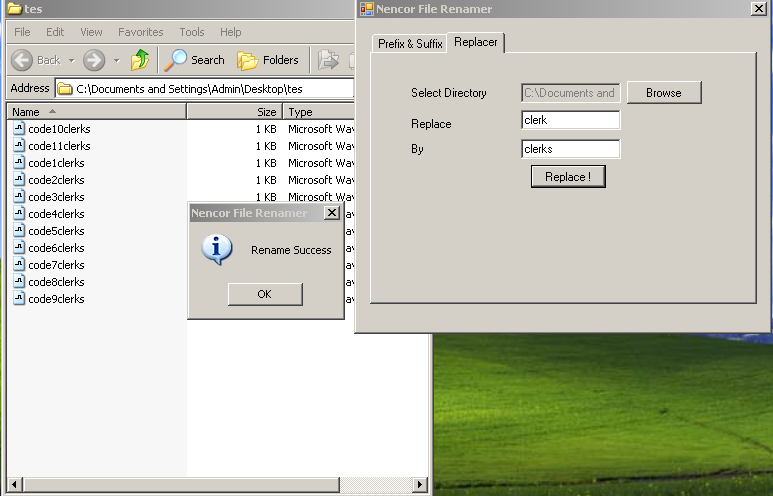Select the code1clerks file icon
The height and width of the screenshot is (496, 773).
19,163
